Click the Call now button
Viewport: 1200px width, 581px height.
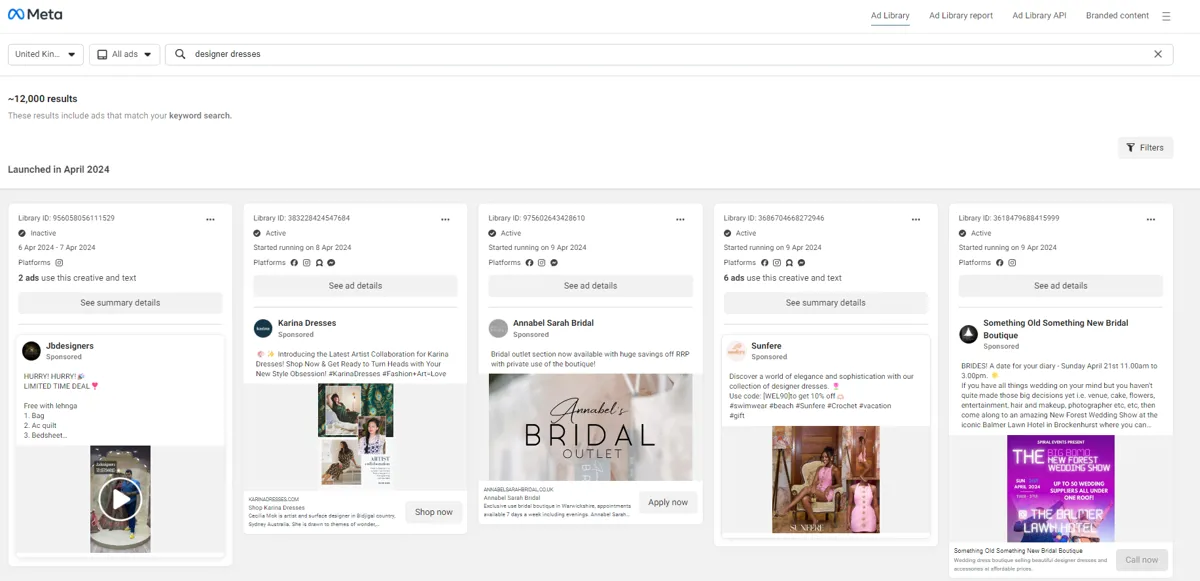1142,560
